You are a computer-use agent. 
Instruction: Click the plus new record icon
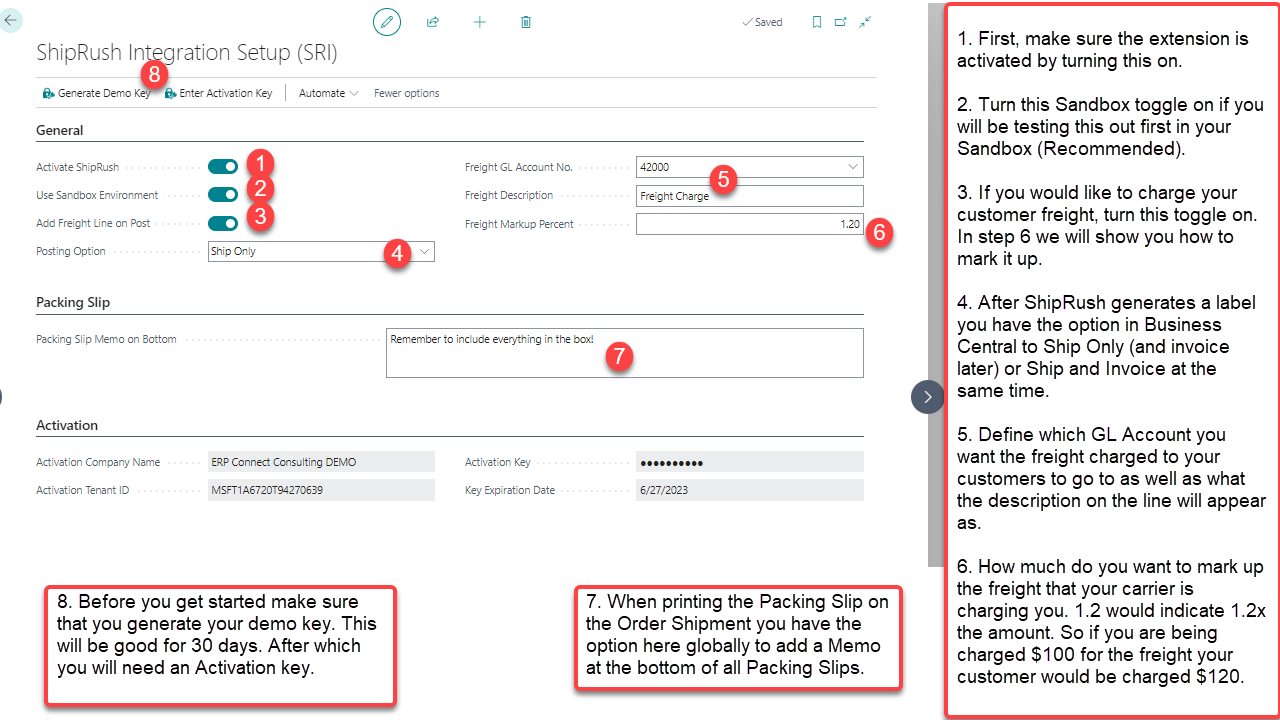point(480,21)
